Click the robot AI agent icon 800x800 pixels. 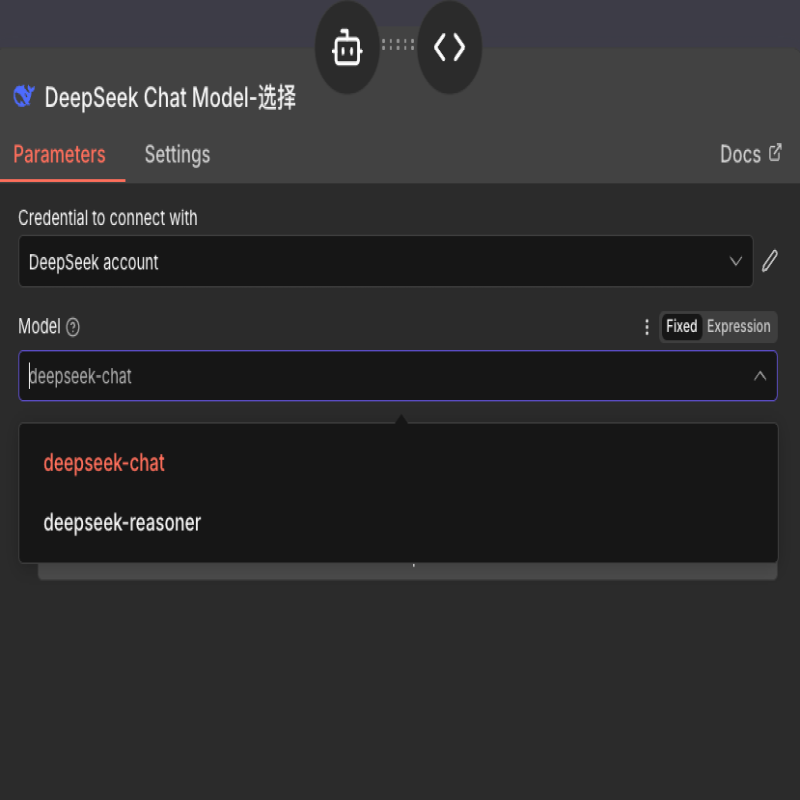(x=347, y=48)
